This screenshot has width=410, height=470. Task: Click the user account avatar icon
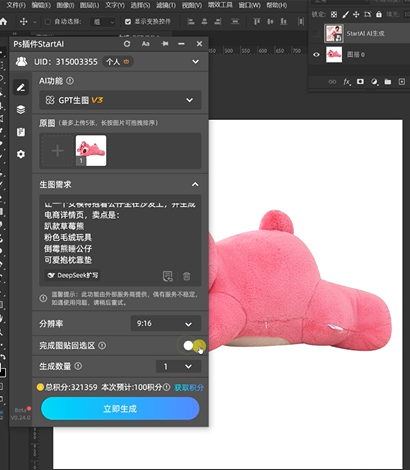21,61
